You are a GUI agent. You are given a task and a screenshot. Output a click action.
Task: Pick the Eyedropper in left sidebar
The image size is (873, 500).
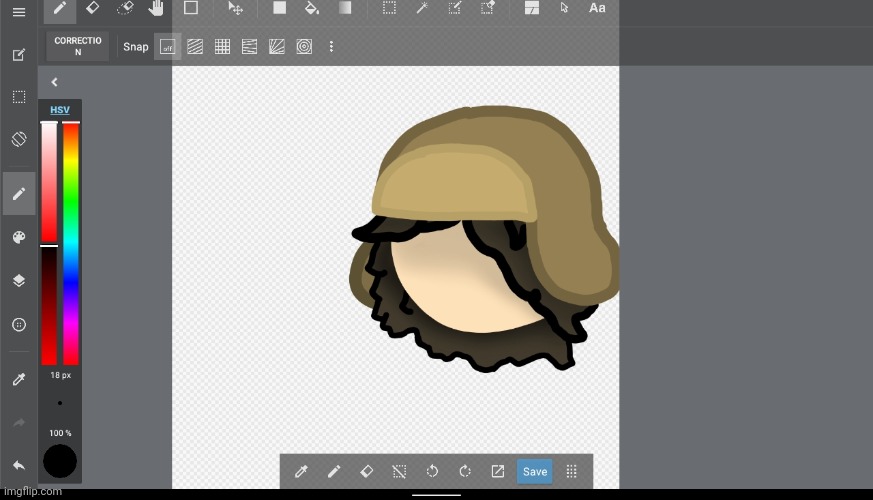tap(19, 379)
